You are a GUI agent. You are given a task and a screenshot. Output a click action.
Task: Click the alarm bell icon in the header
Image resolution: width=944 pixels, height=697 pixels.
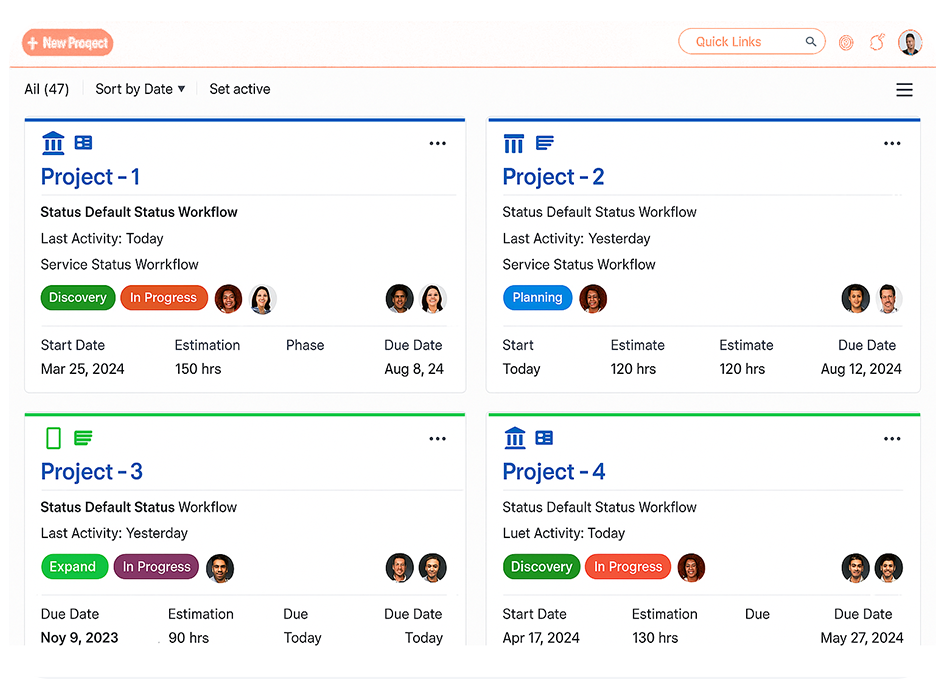click(x=877, y=43)
